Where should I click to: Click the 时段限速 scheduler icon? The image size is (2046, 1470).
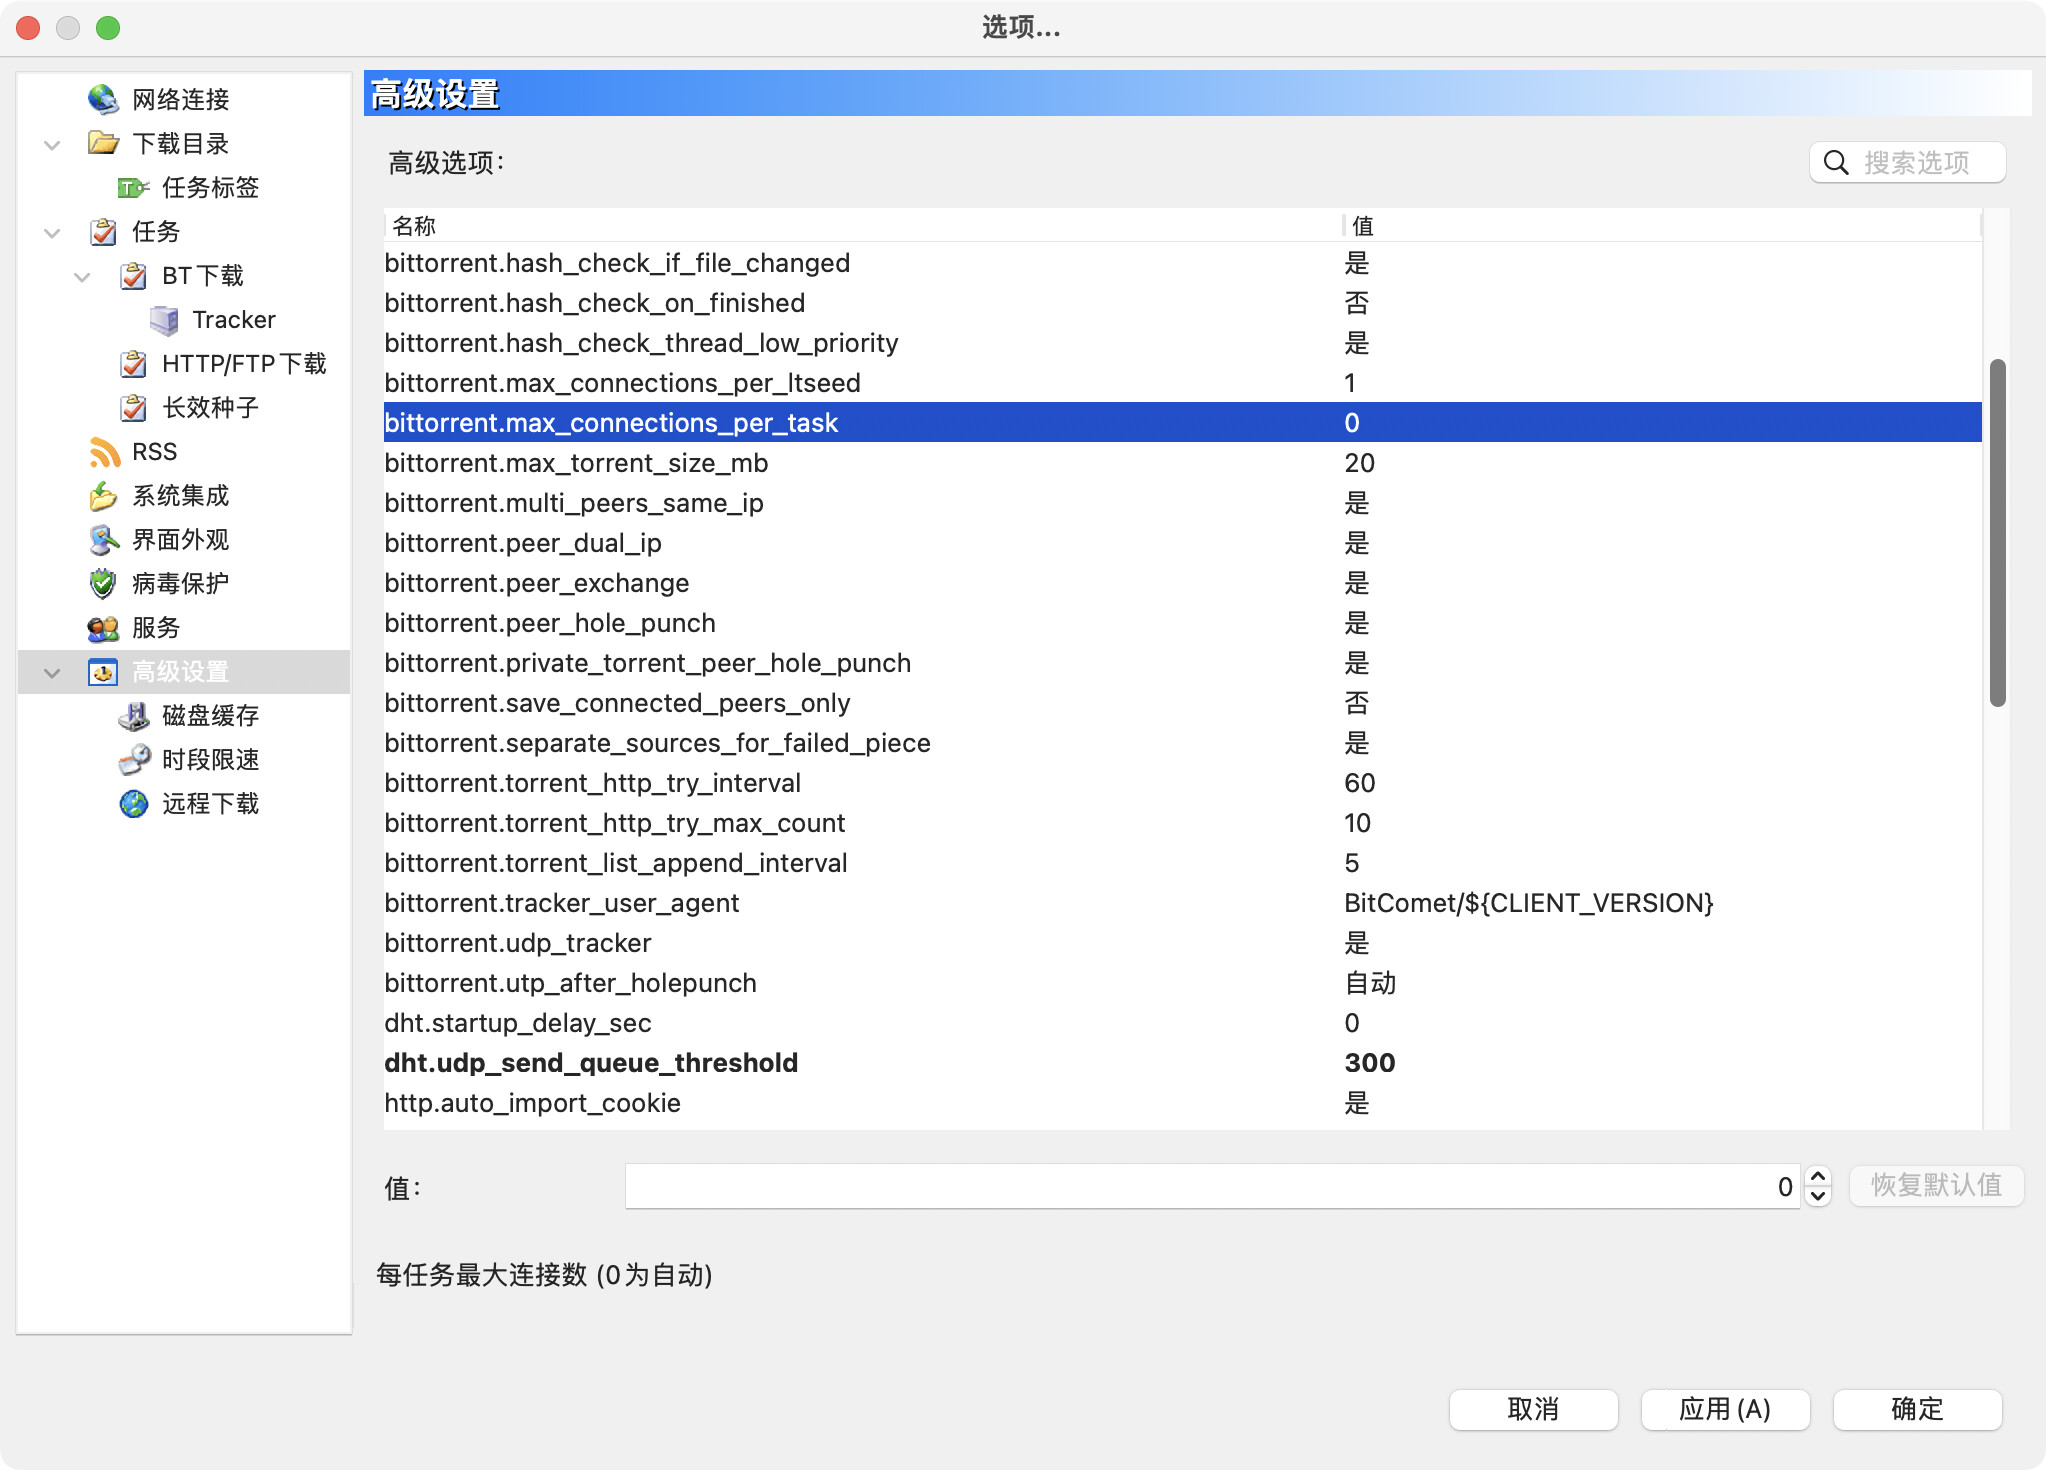pyautogui.click(x=133, y=760)
